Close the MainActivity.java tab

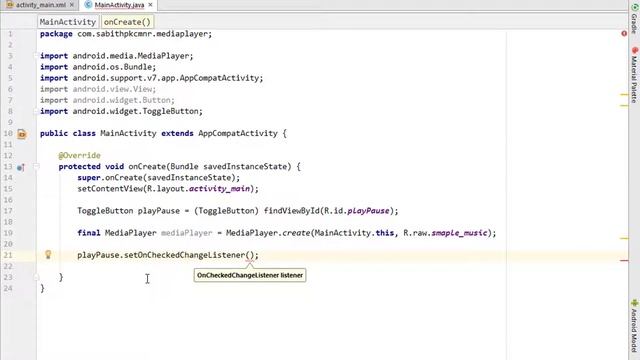tap(150, 5)
